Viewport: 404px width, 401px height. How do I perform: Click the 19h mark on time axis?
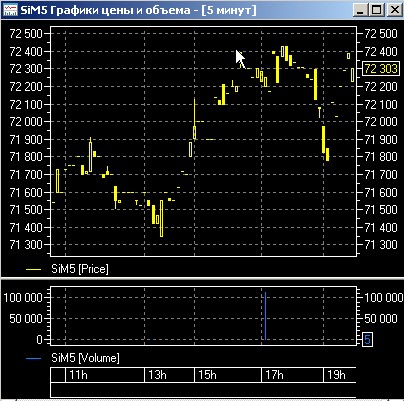click(336, 375)
